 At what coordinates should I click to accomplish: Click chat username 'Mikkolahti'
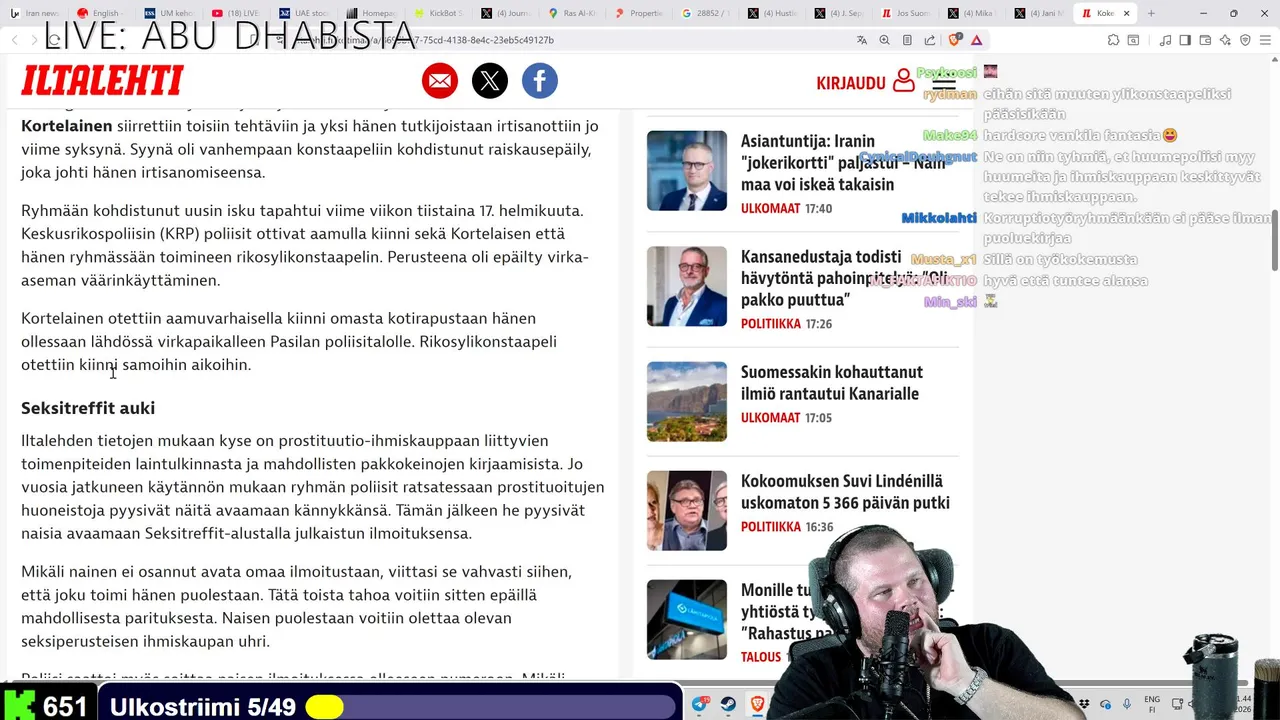939,218
